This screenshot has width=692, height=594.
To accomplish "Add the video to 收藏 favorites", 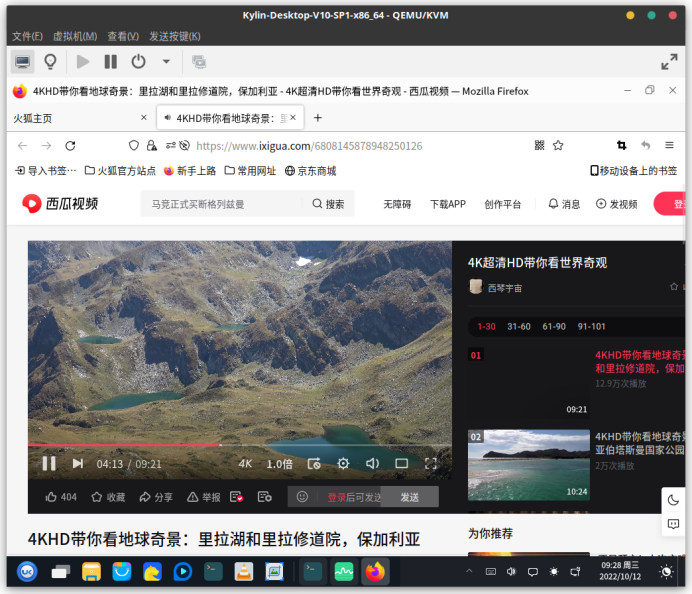I will (x=108, y=497).
